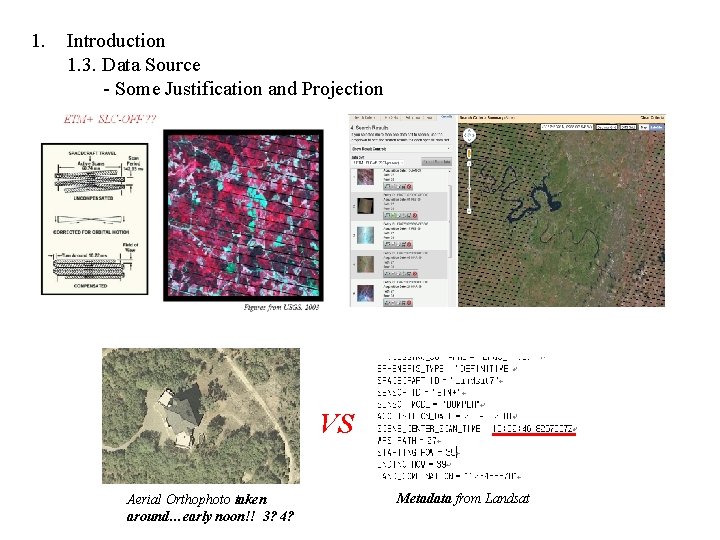Switch to the Results tab

coord(447,117)
